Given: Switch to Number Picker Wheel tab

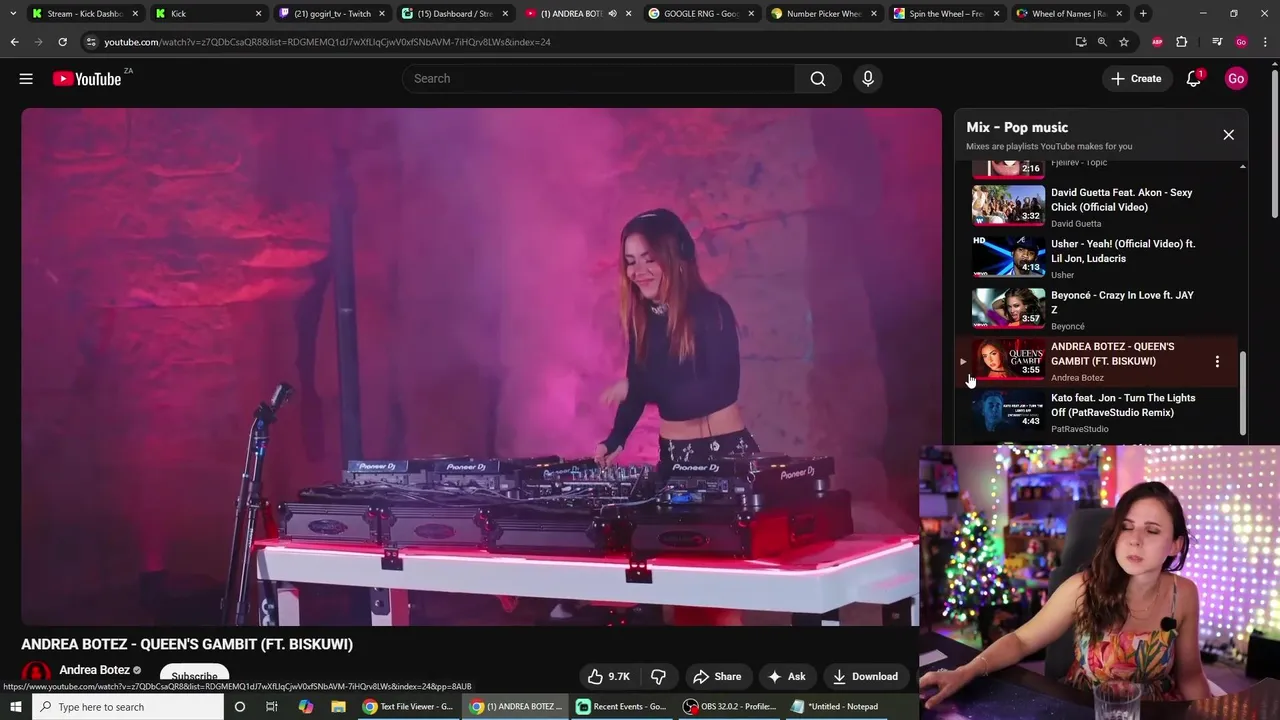Looking at the screenshot, I should tap(824, 14).
